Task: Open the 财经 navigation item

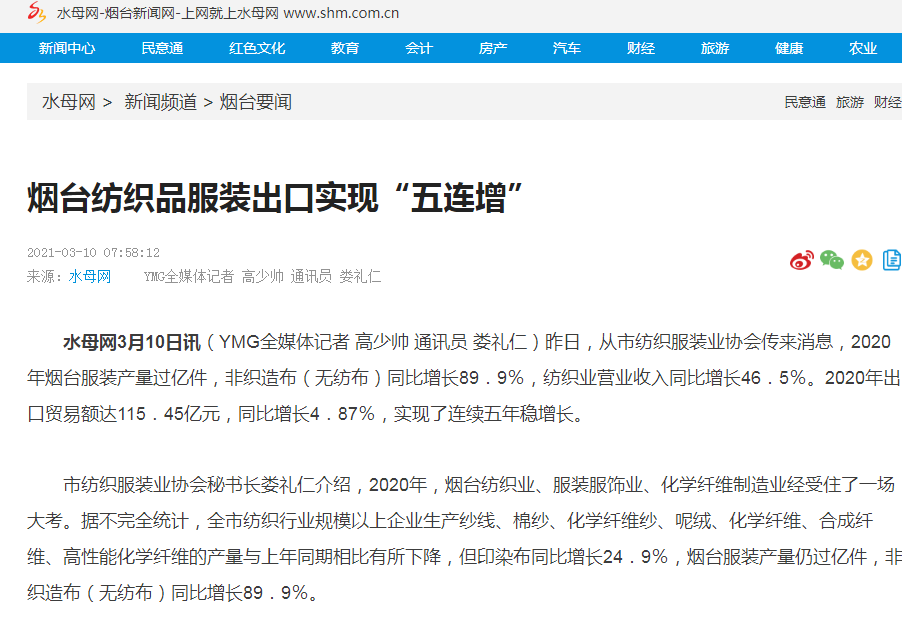Action: point(641,48)
